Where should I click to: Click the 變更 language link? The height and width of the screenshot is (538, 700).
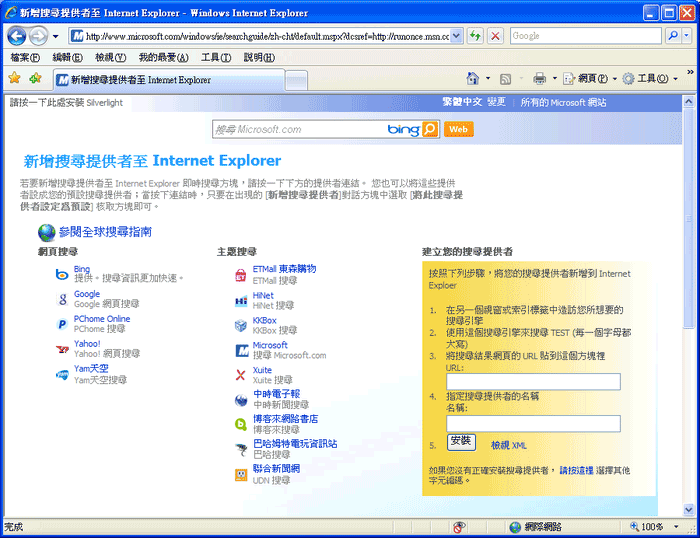pos(496,102)
